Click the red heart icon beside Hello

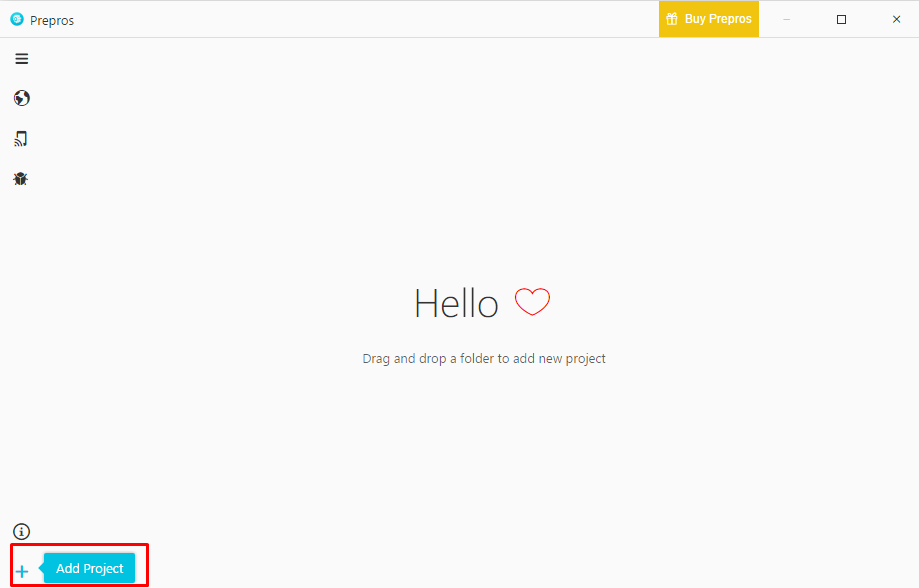[532, 302]
